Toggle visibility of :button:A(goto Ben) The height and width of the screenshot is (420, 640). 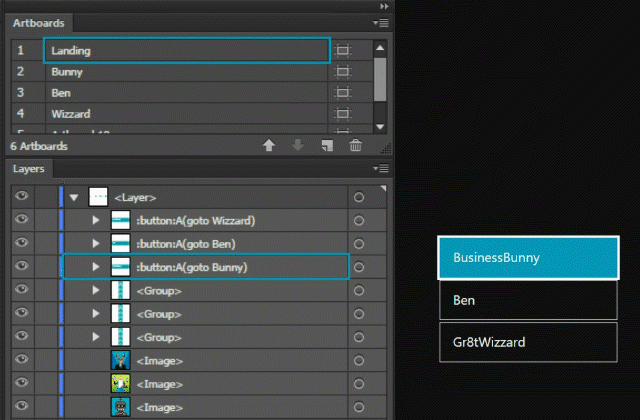click(x=20, y=243)
